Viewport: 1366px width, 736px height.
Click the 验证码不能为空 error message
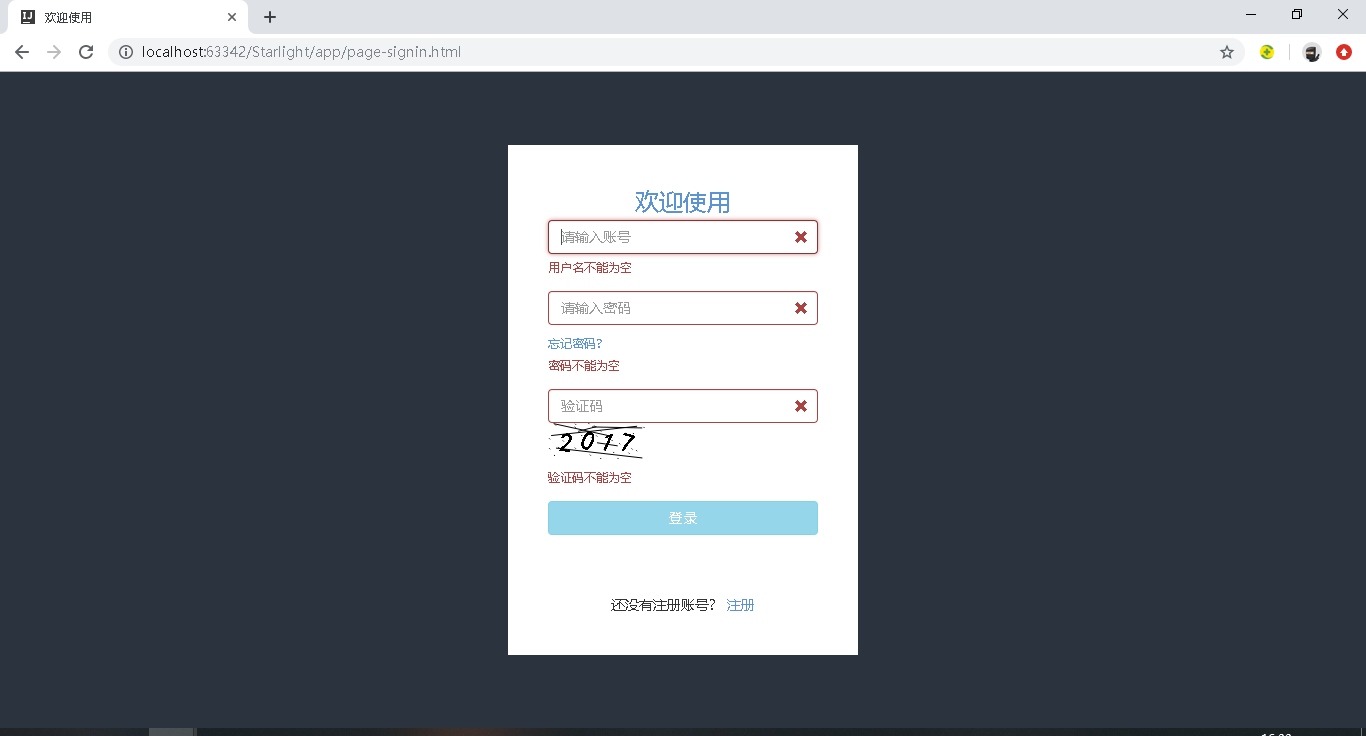pos(590,478)
